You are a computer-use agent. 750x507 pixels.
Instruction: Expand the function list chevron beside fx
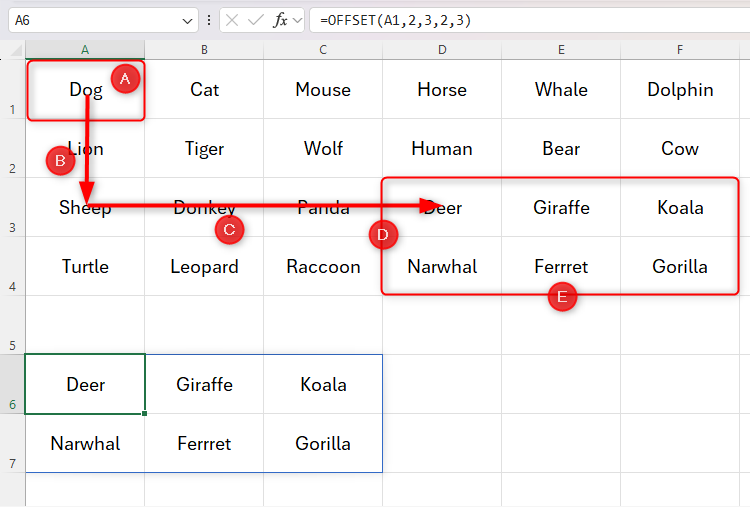coord(297,20)
